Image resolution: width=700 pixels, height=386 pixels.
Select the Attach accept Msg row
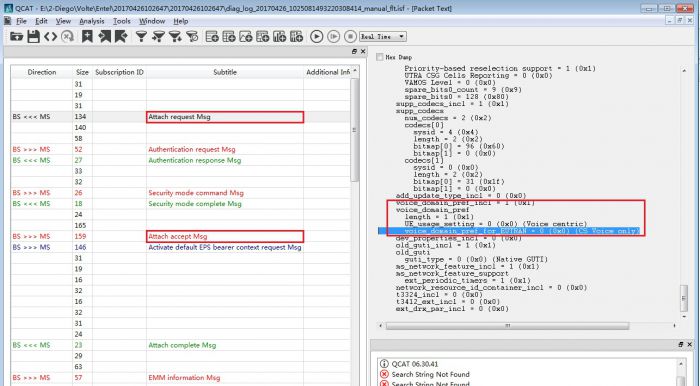coord(180,237)
